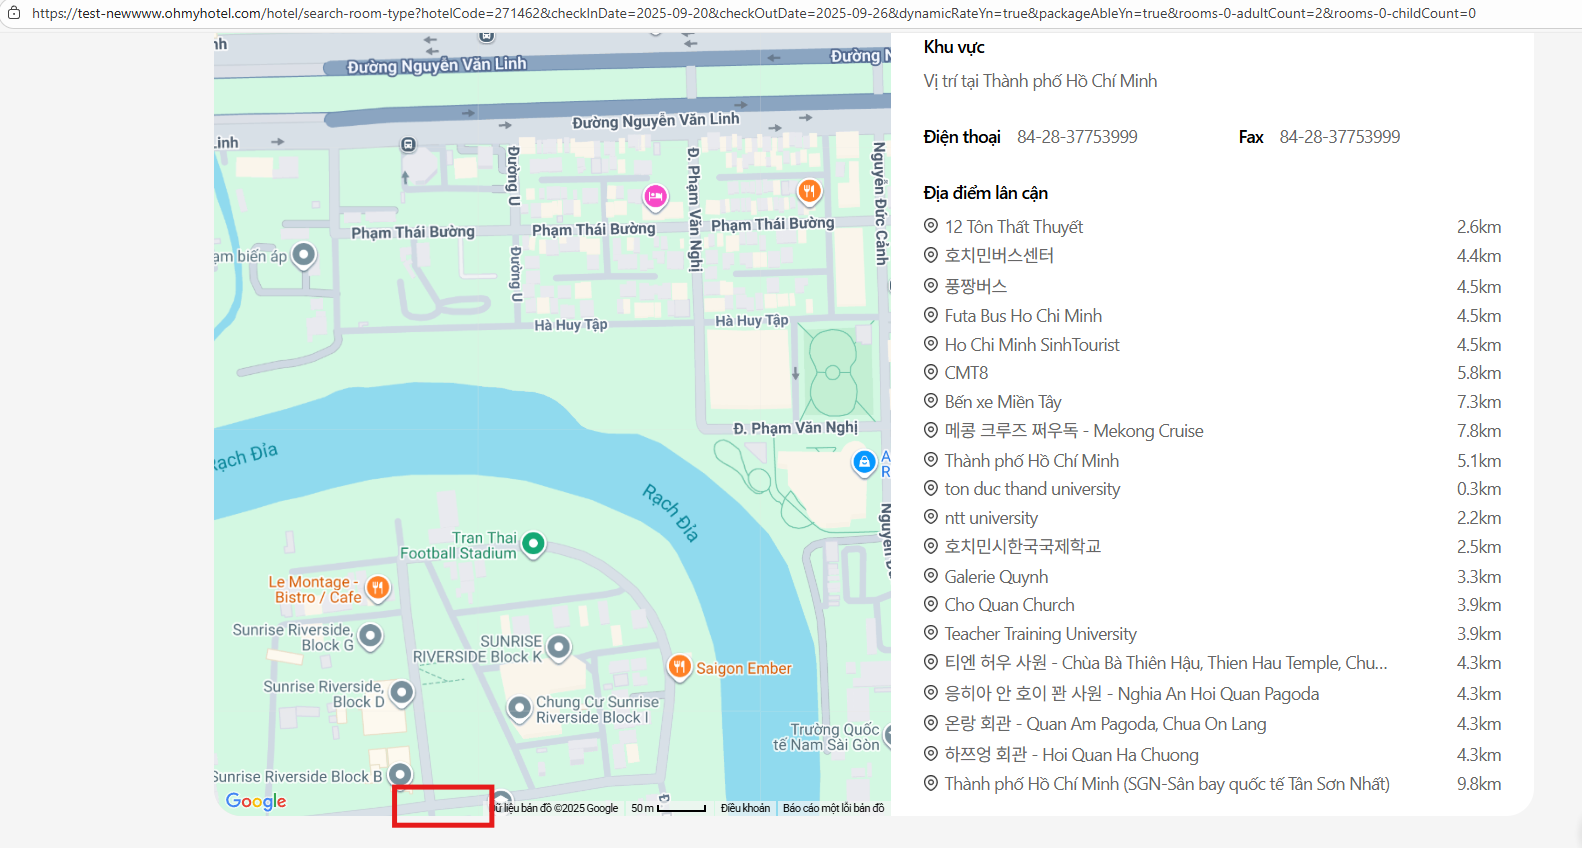This screenshot has width=1582, height=848.
Task: Click 'Tran Thai Football Stadium' map label
Action: pos(459,545)
